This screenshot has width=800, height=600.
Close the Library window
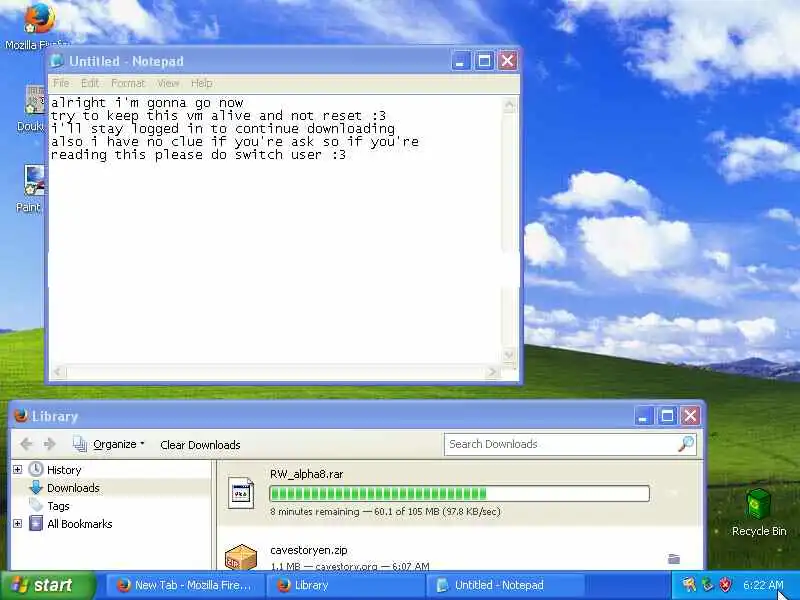tap(690, 416)
